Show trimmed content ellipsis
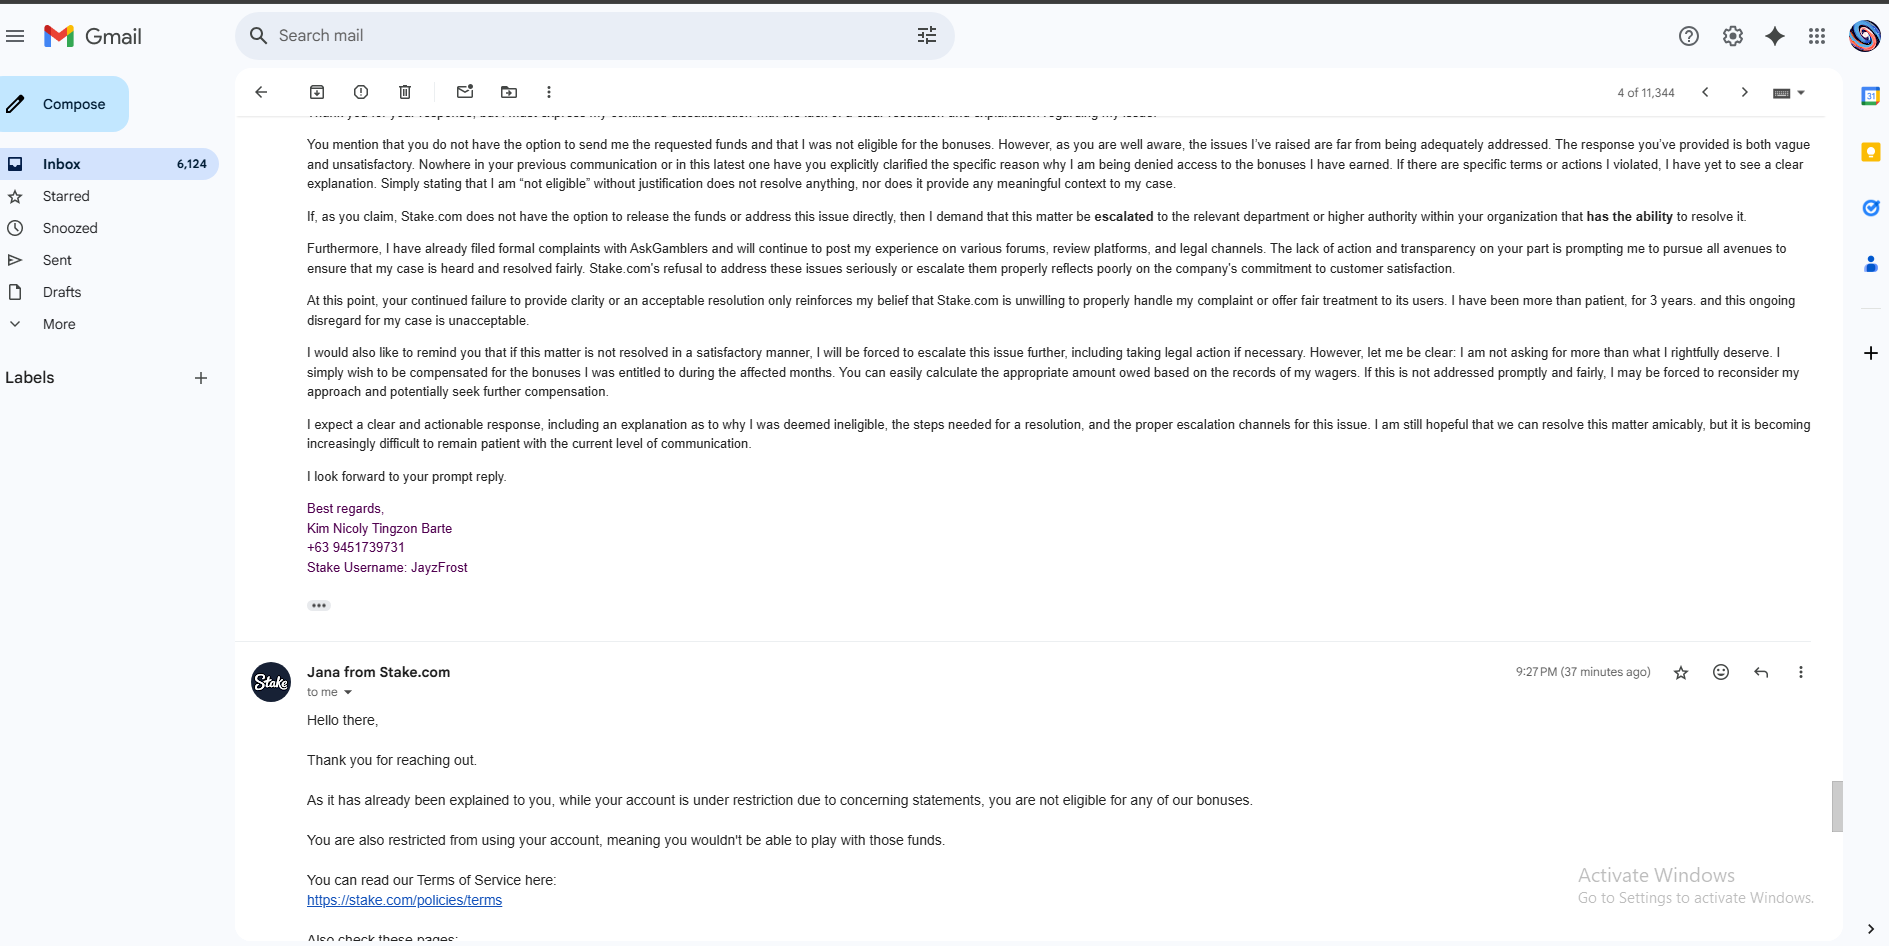This screenshot has width=1889, height=946. point(319,605)
